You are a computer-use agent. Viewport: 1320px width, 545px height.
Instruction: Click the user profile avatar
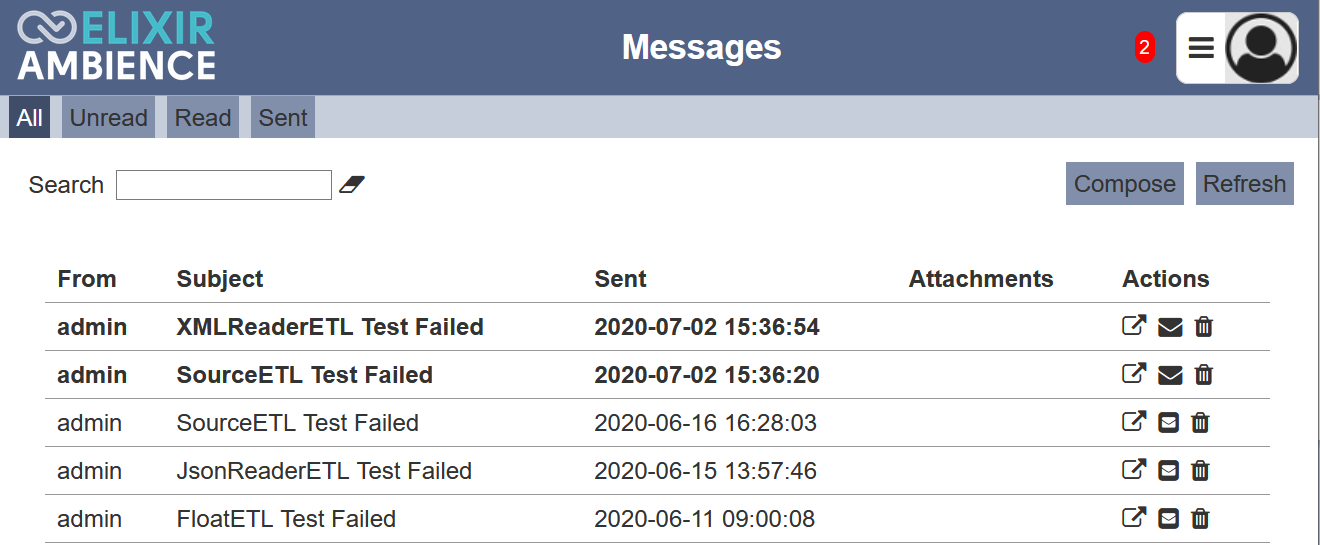coord(1261,48)
